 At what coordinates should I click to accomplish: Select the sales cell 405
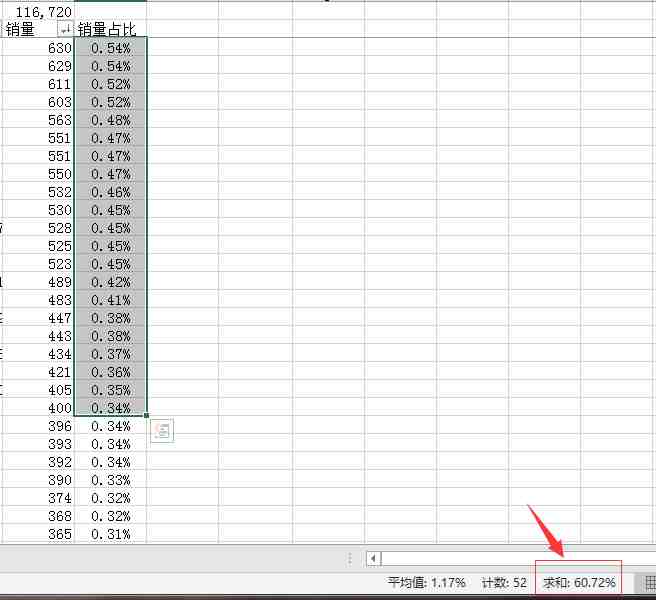tap(38, 390)
